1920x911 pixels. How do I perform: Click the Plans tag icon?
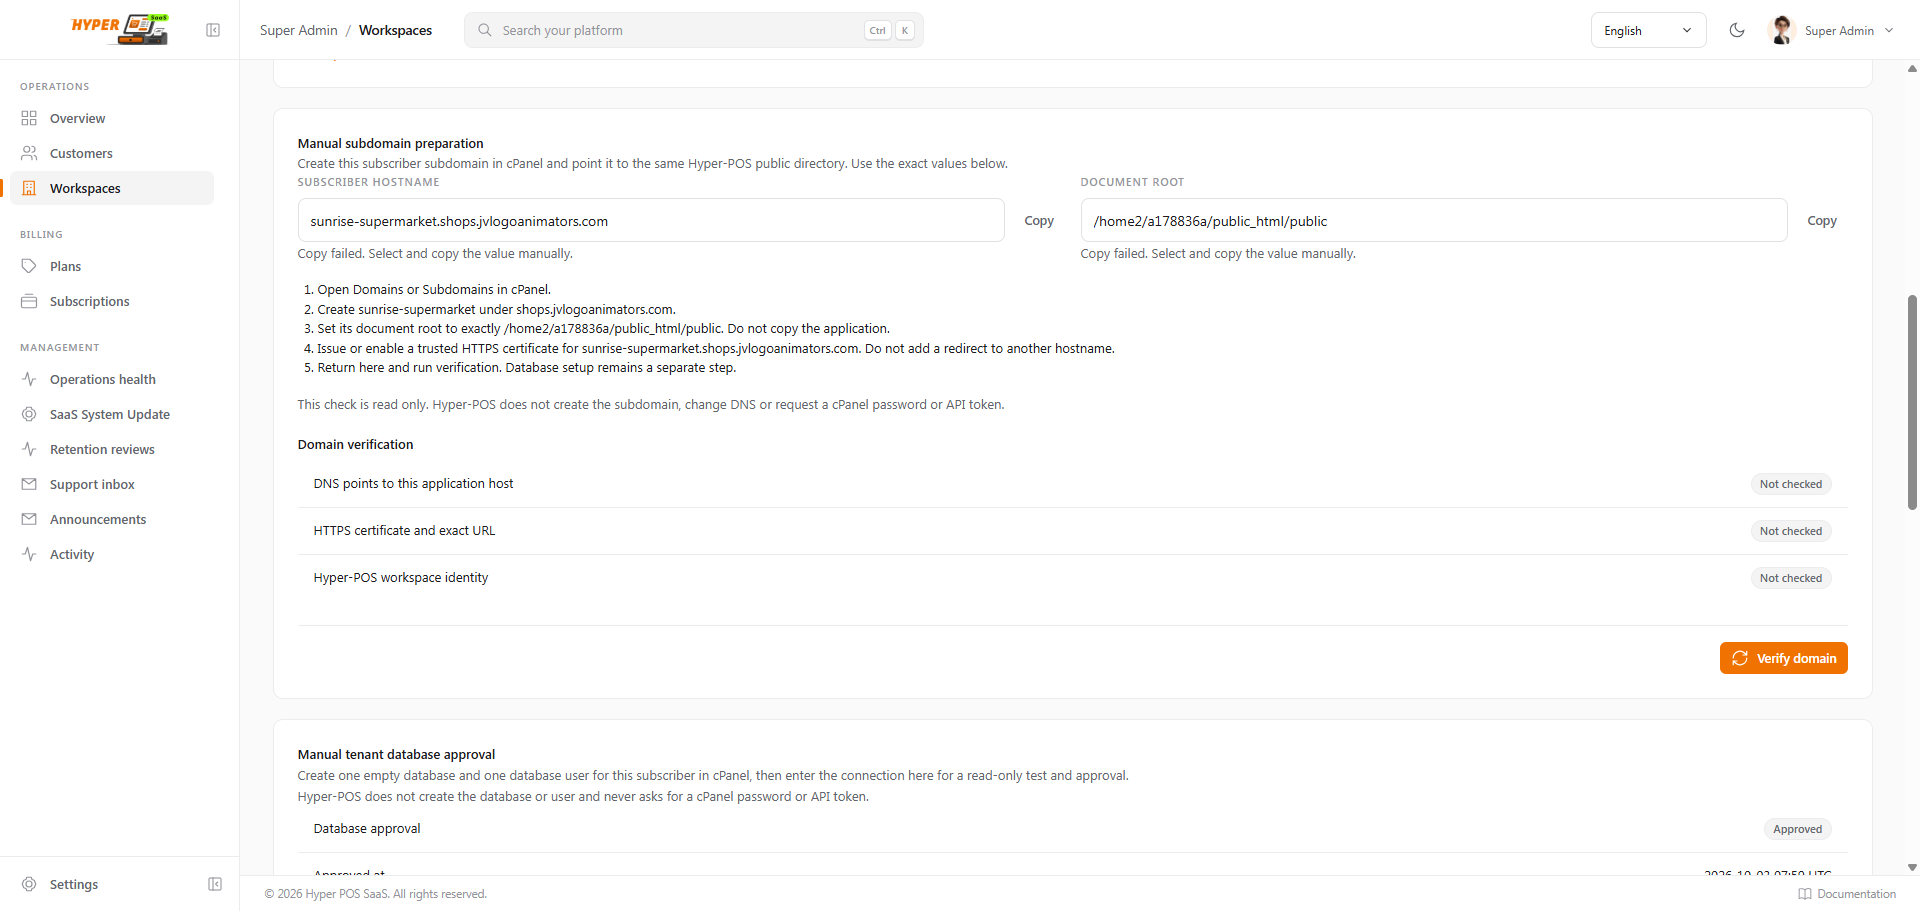coord(29,266)
